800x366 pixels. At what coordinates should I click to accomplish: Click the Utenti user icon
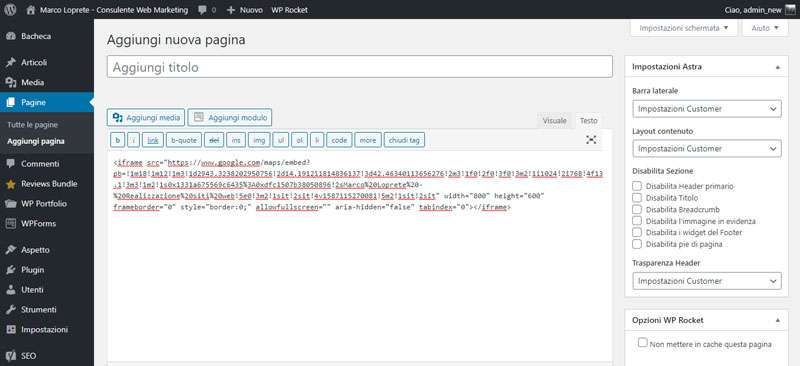click(11, 289)
